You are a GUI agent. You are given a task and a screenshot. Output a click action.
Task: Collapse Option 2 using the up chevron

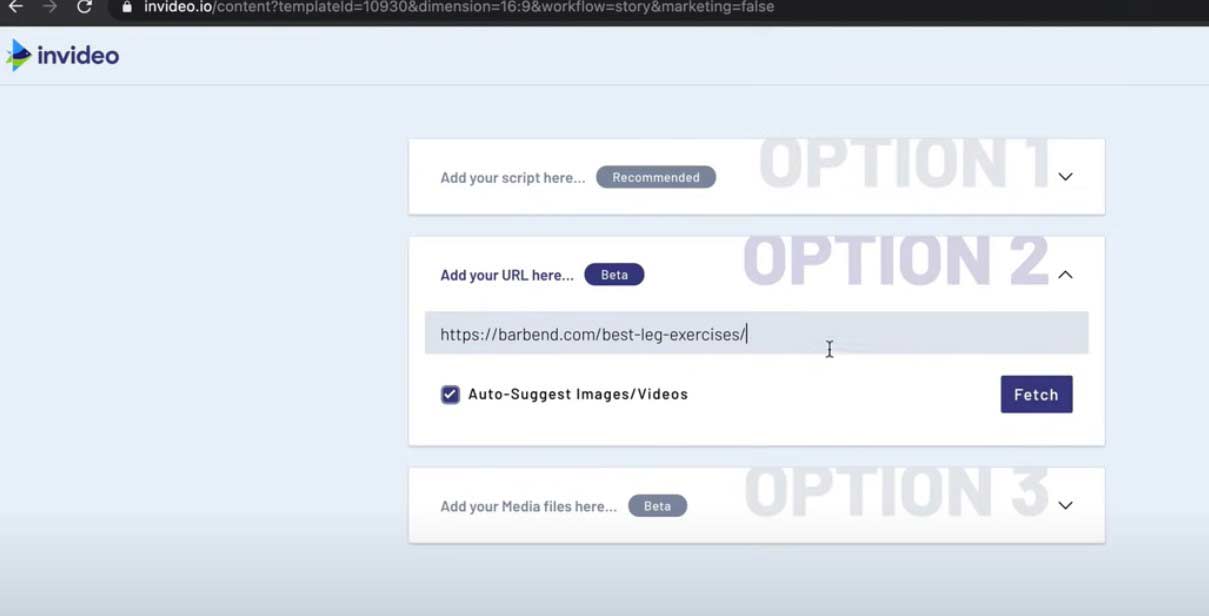1065,274
